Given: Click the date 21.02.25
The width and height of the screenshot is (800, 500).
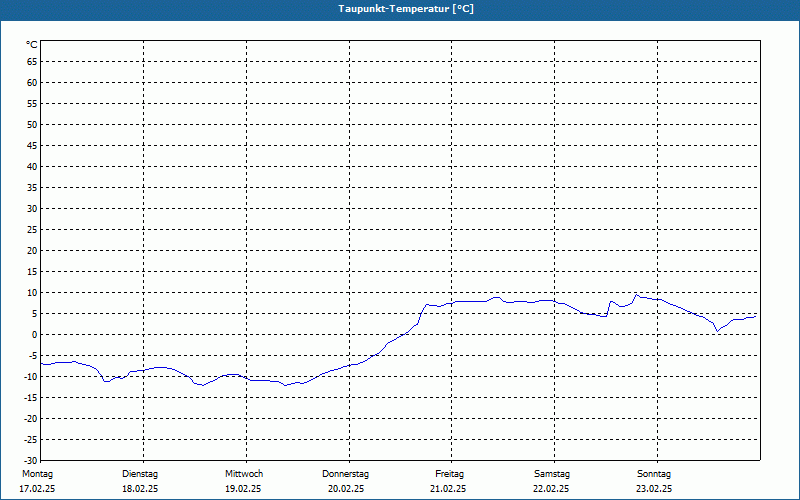Looking at the screenshot, I should (448, 489).
